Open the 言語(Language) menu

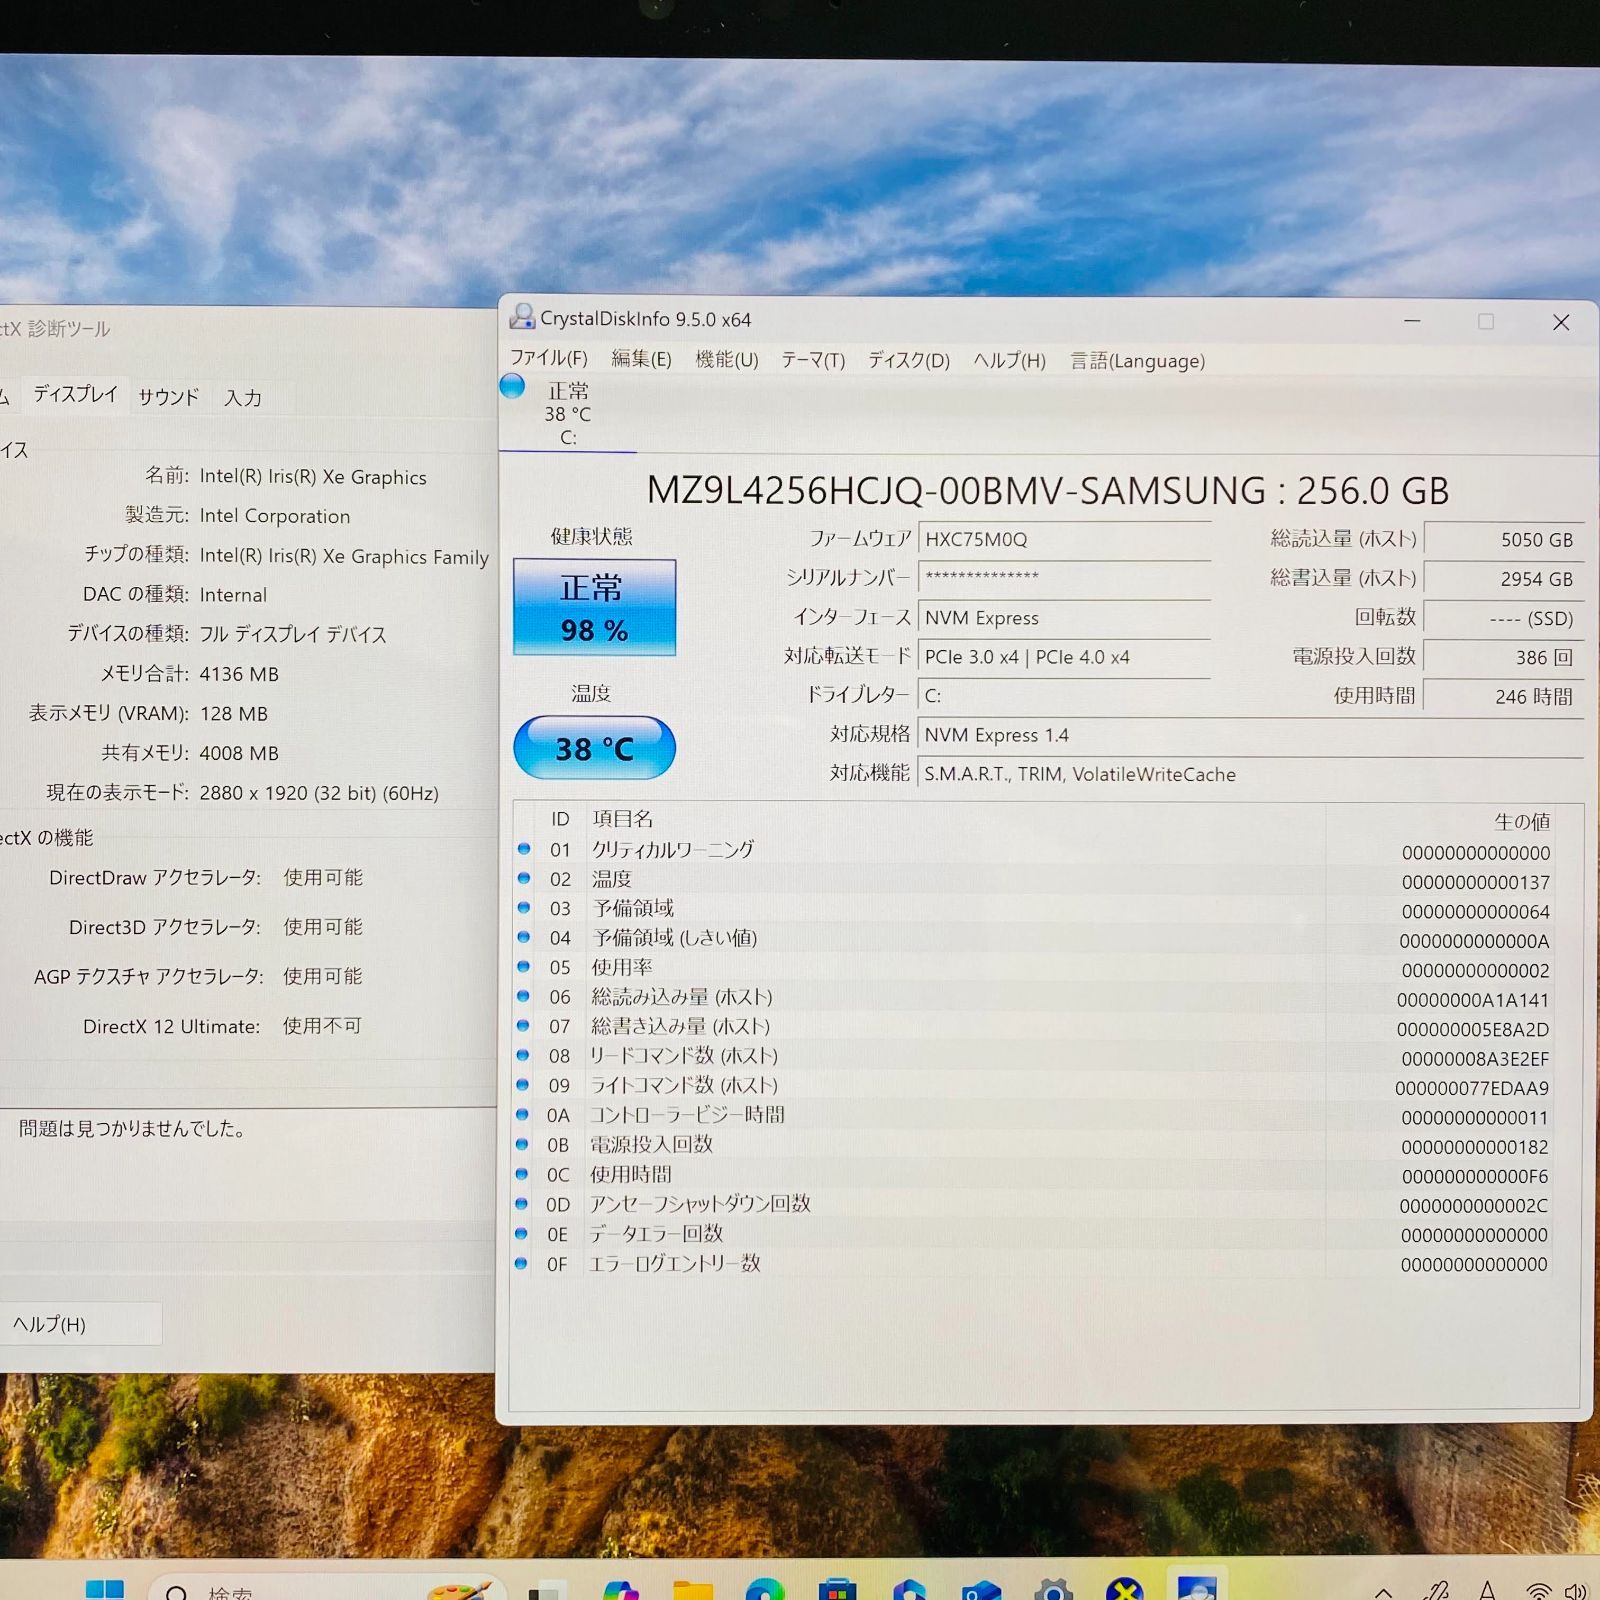tap(1137, 361)
